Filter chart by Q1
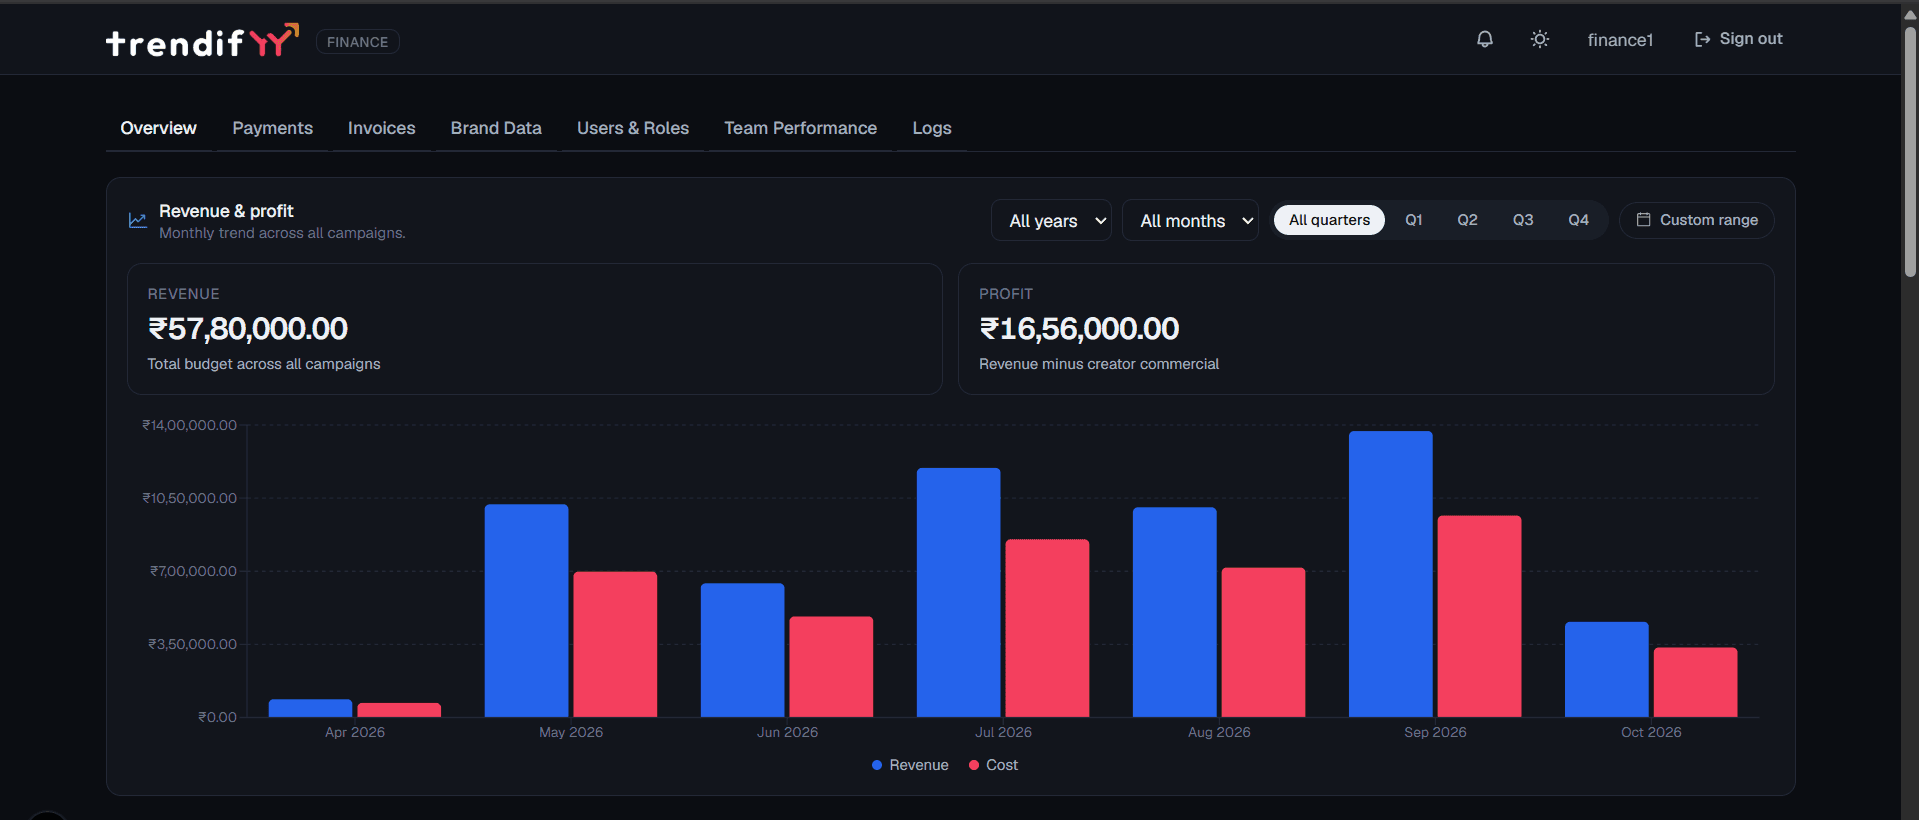 1413,220
